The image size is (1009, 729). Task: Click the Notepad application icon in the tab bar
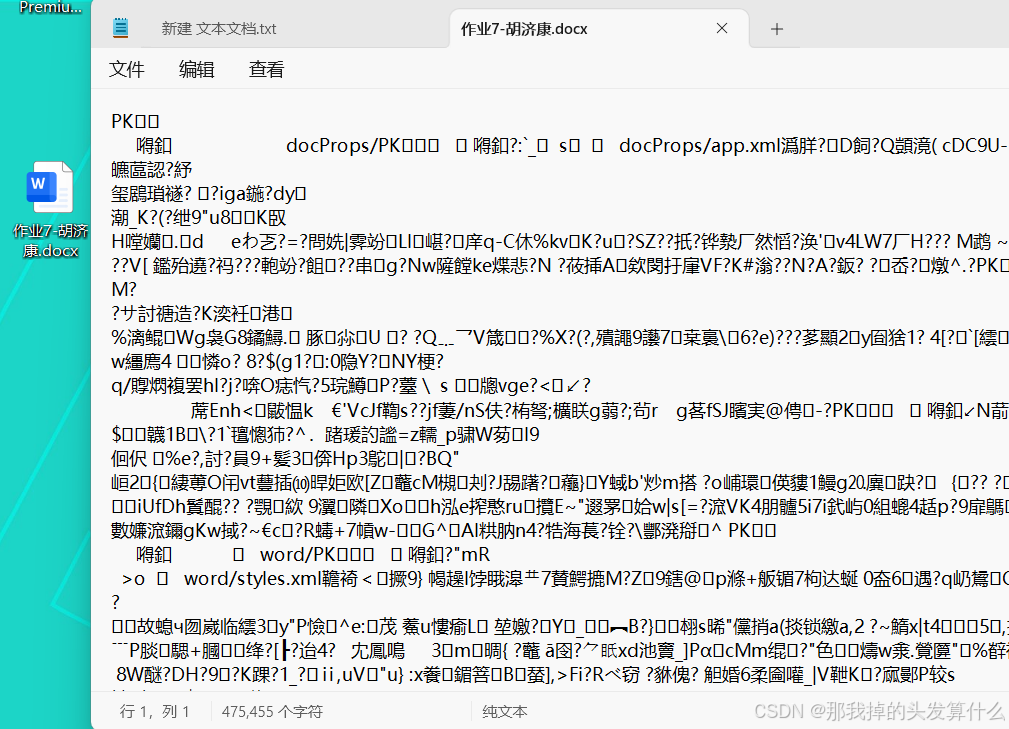point(122,27)
